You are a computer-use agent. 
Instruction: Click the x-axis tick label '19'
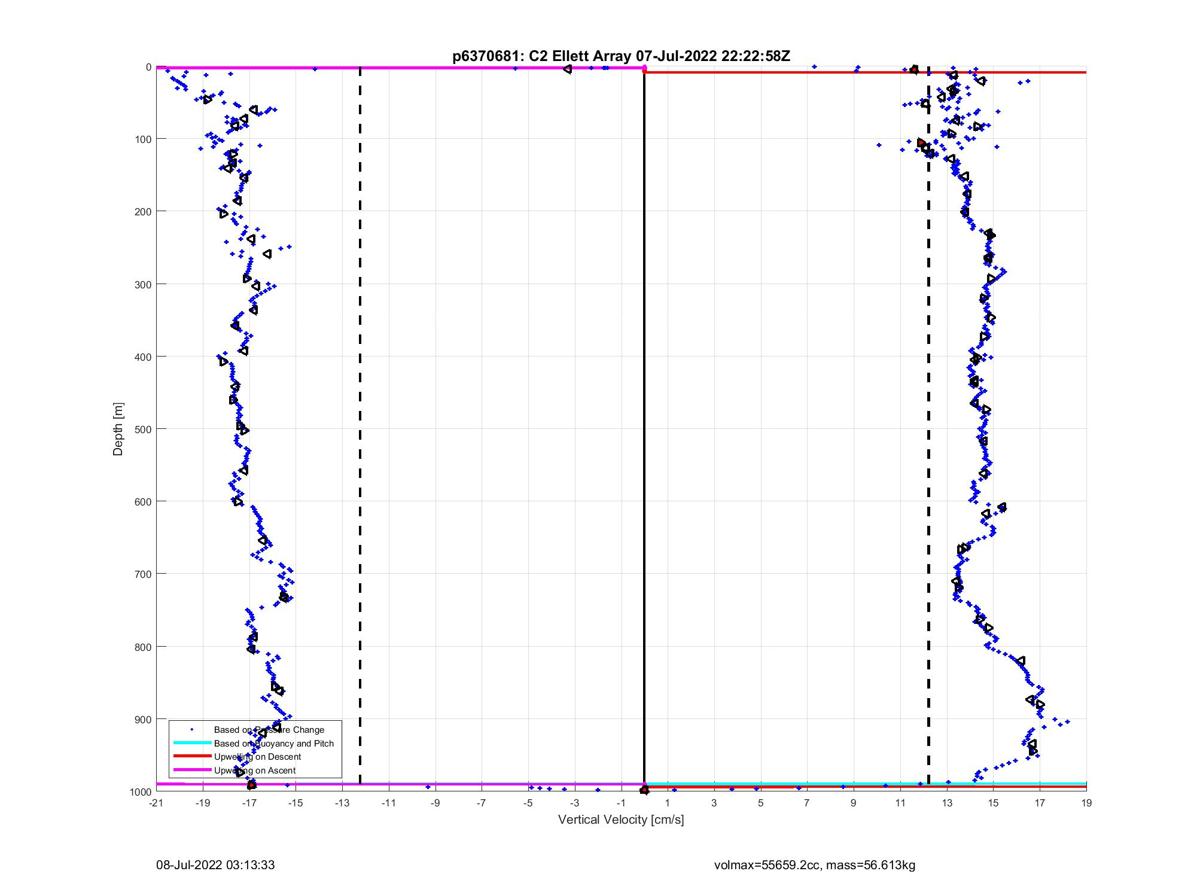[x=1086, y=803]
